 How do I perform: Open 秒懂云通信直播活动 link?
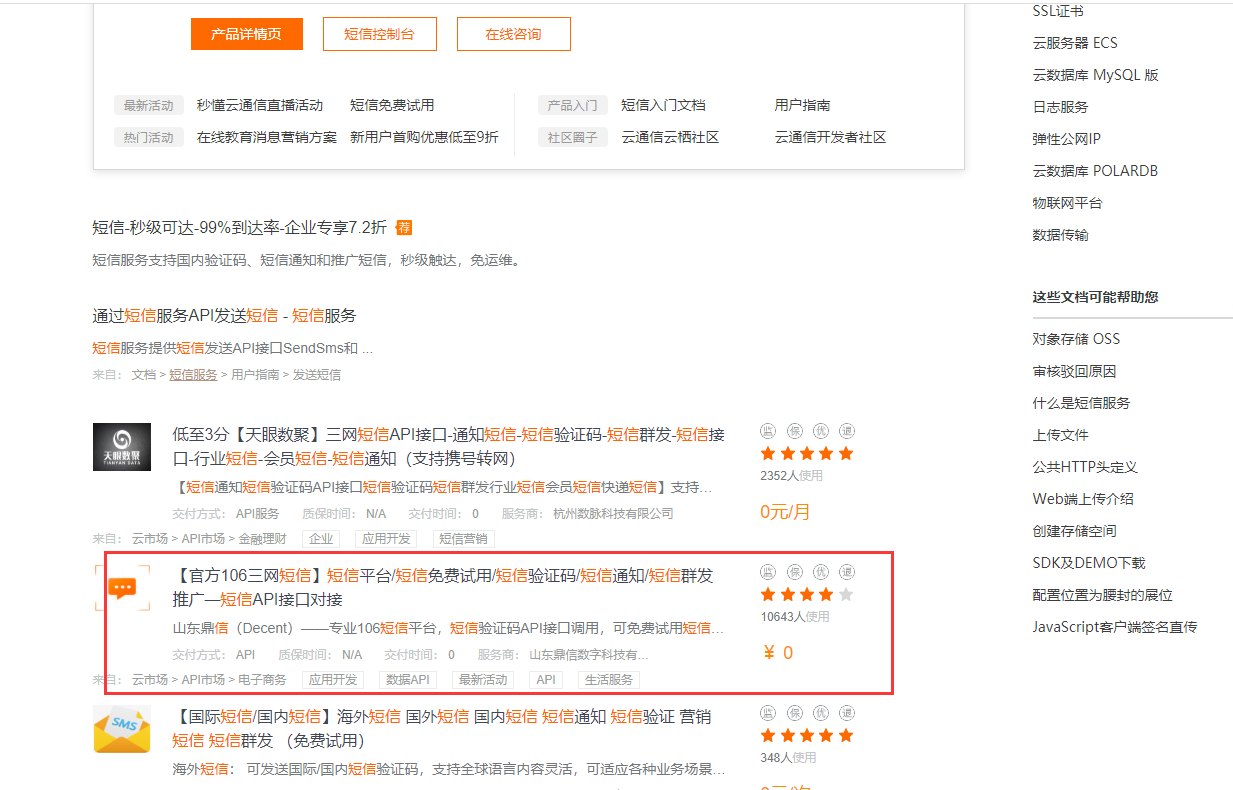[x=260, y=105]
